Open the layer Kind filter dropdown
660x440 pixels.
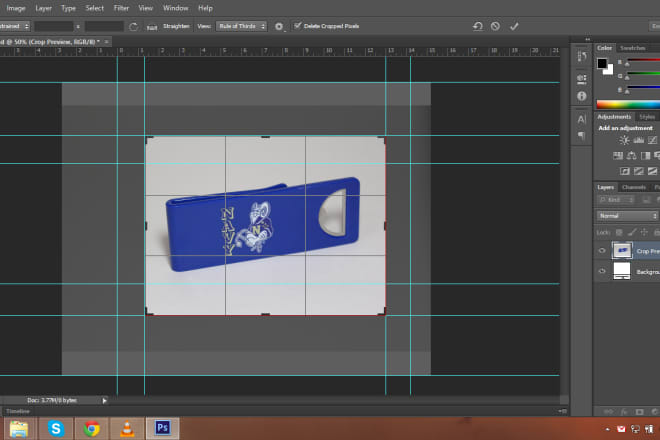pos(616,200)
